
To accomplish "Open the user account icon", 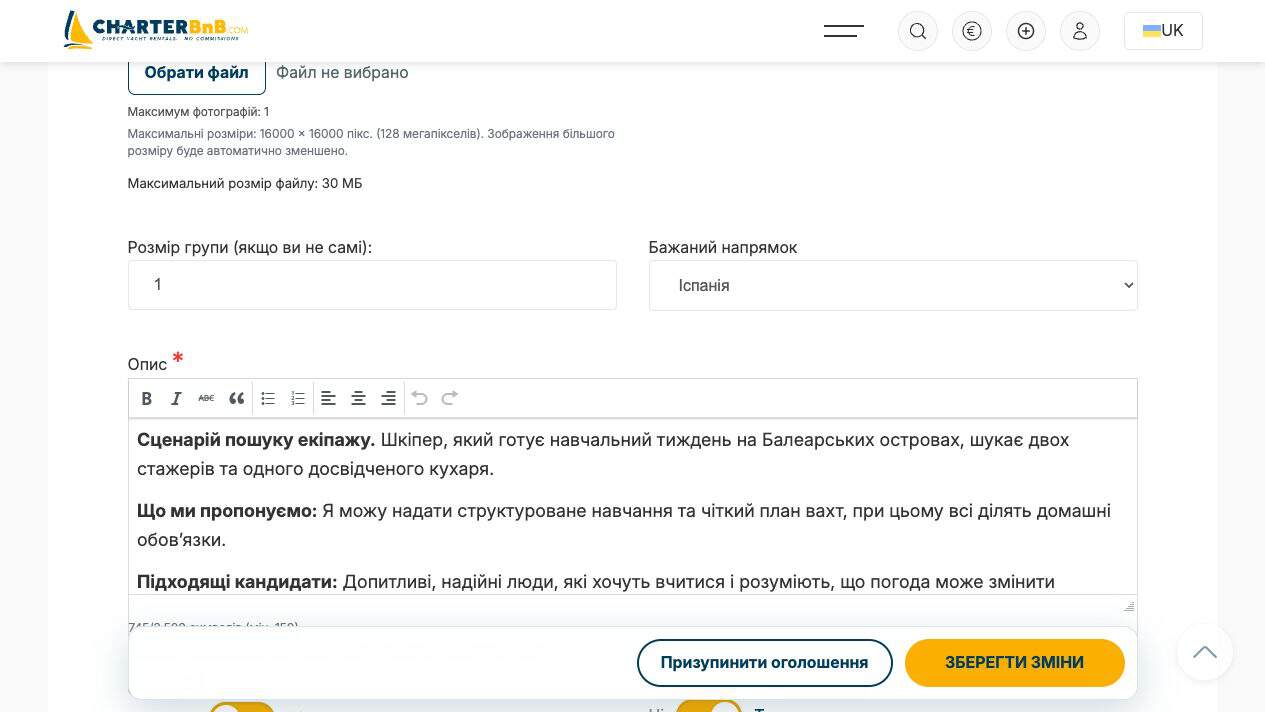I will pyautogui.click(x=1080, y=31).
